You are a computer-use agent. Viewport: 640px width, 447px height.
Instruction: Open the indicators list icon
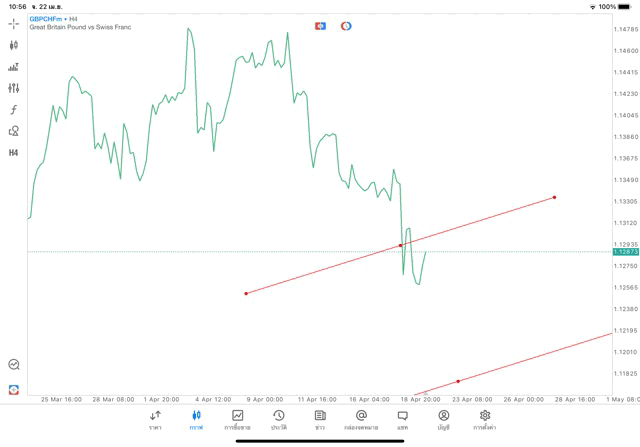click(14, 67)
